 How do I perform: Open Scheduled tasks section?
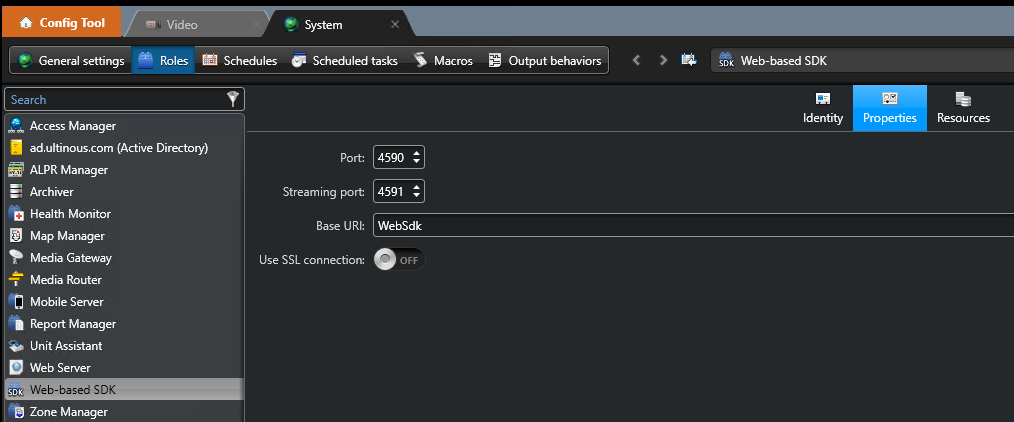point(344,61)
